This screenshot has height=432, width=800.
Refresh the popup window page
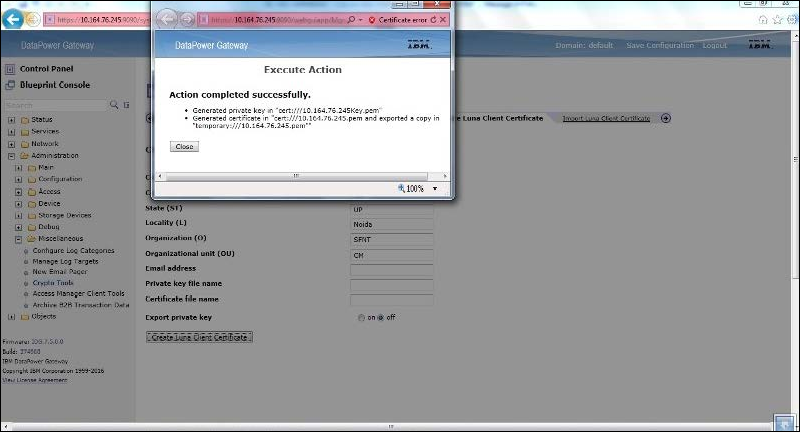click(433, 19)
